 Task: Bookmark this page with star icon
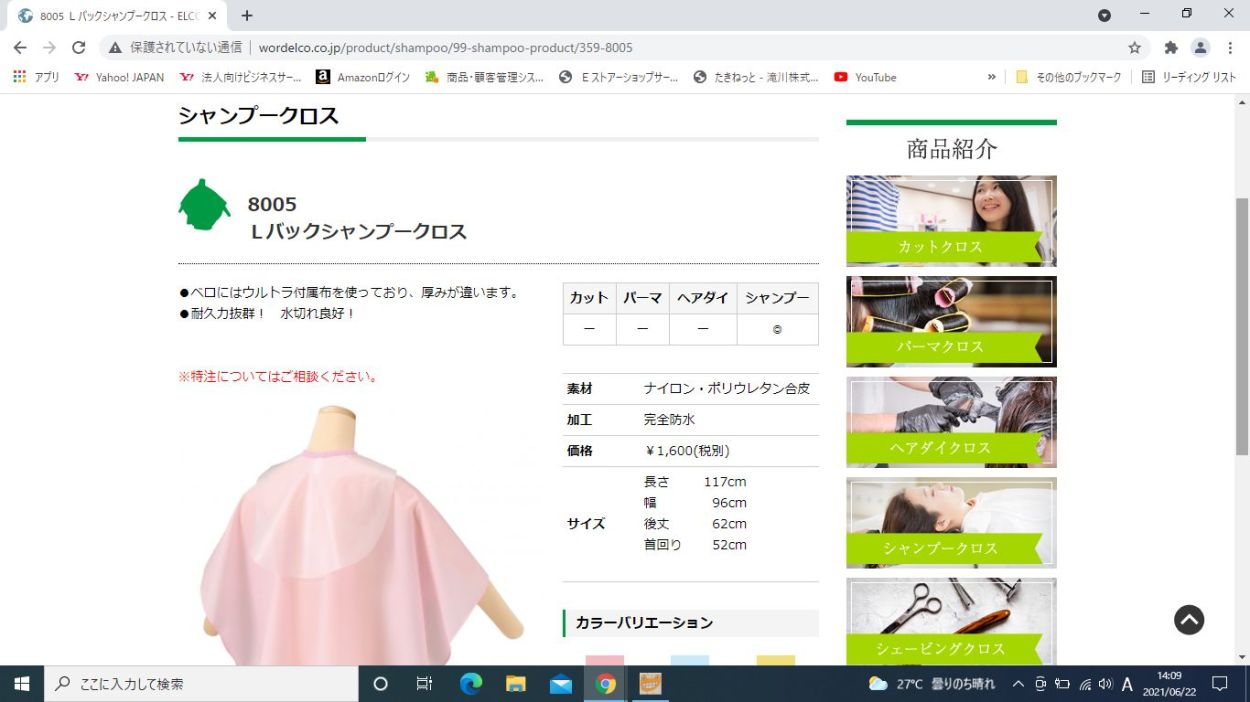click(1134, 47)
